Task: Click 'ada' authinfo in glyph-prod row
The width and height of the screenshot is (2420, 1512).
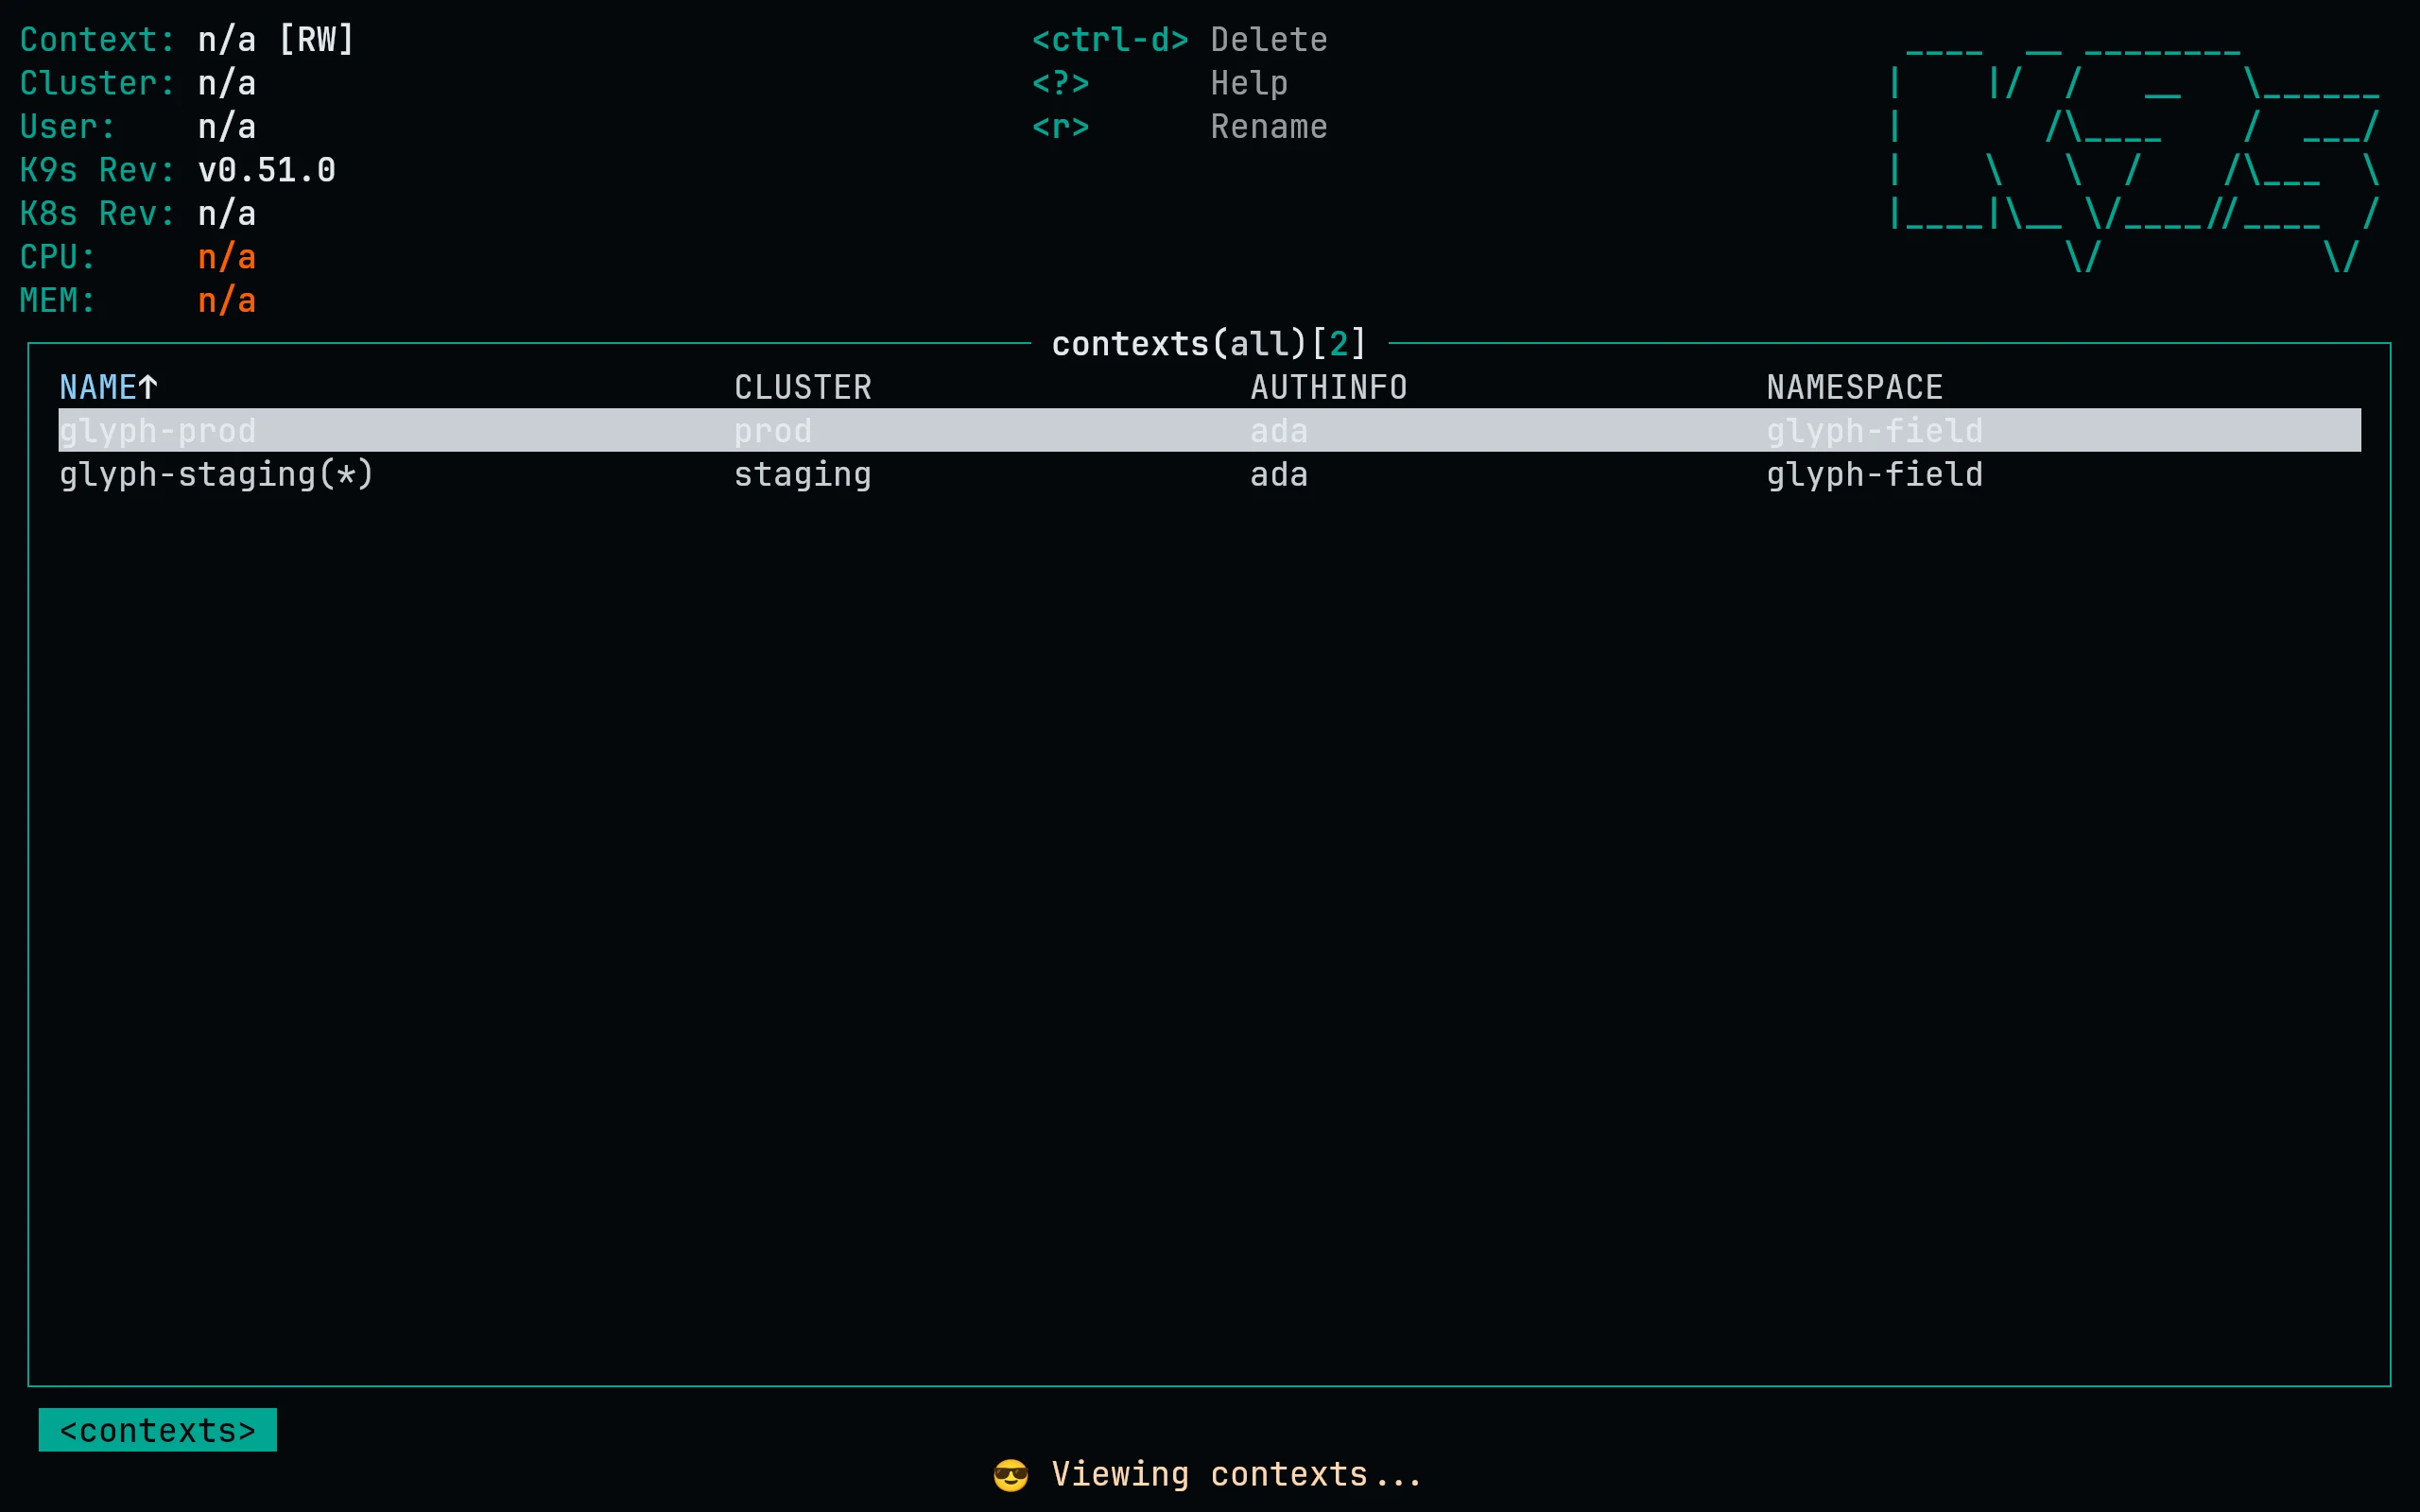Action: click(1279, 431)
